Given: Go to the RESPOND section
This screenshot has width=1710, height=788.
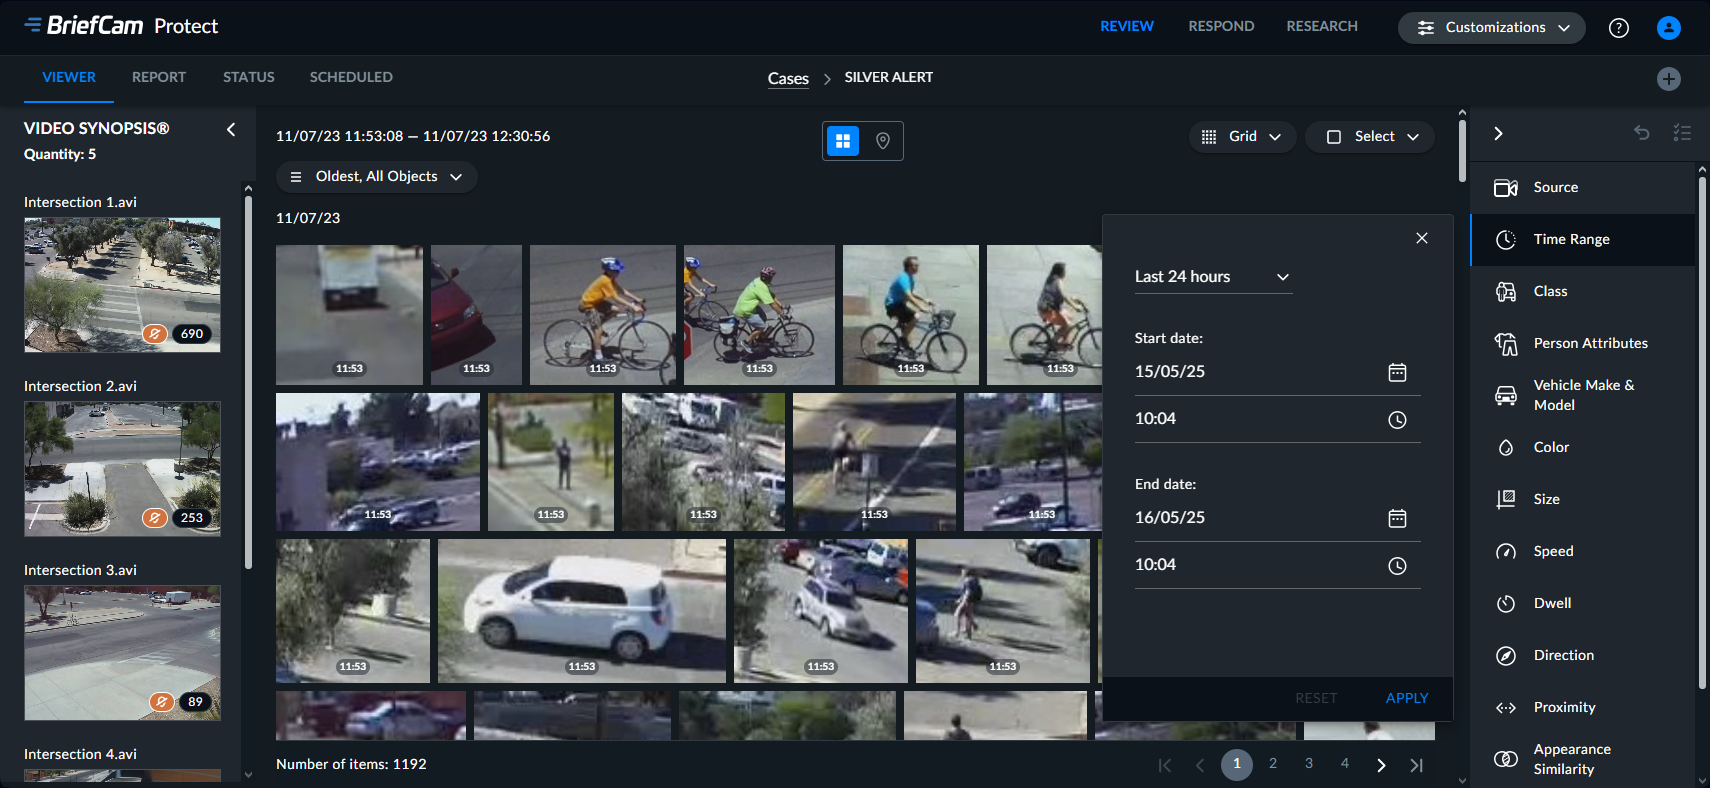Looking at the screenshot, I should click(x=1220, y=27).
